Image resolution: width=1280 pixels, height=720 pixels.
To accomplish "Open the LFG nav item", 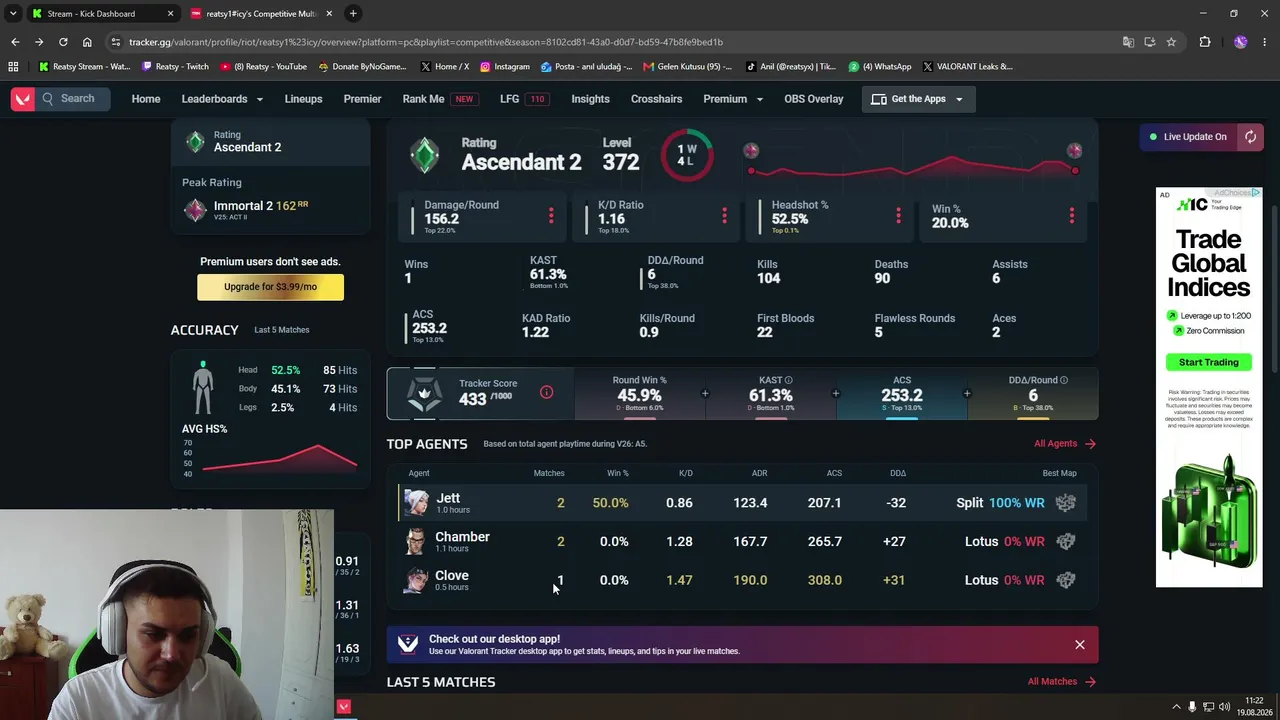I will coord(525,99).
